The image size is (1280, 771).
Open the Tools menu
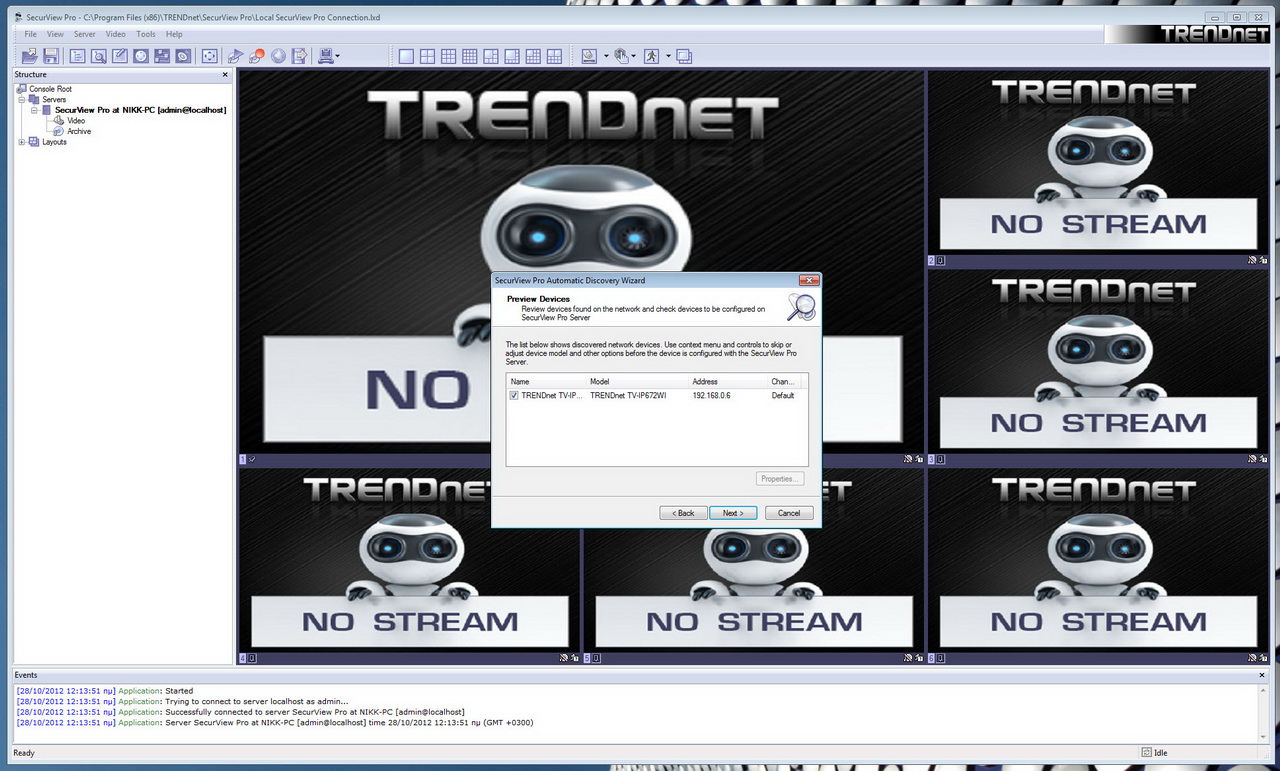[146, 34]
